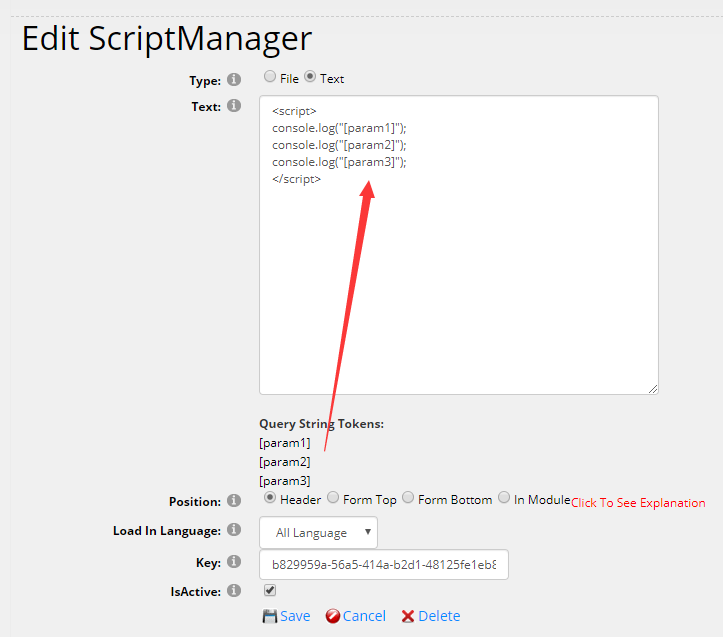Click the Load In Language label

pyautogui.click(x=167, y=531)
